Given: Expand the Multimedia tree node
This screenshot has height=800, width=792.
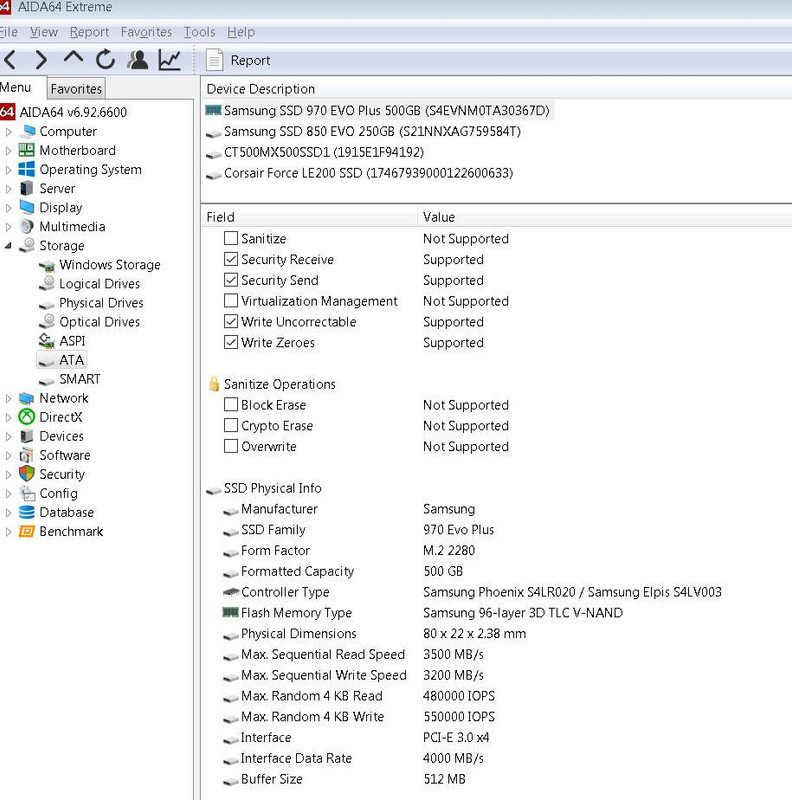Looking at the screenshot, I should [x=8, y=227].
